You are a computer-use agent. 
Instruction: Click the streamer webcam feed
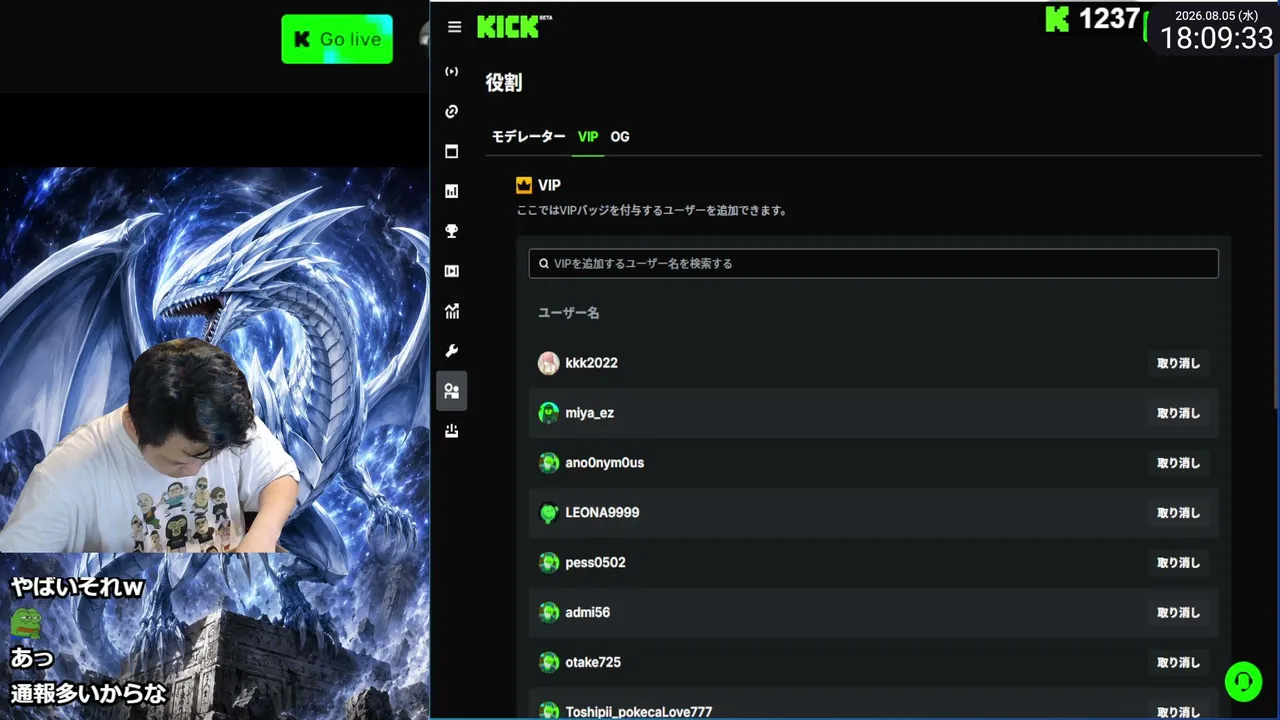point(150,445)
